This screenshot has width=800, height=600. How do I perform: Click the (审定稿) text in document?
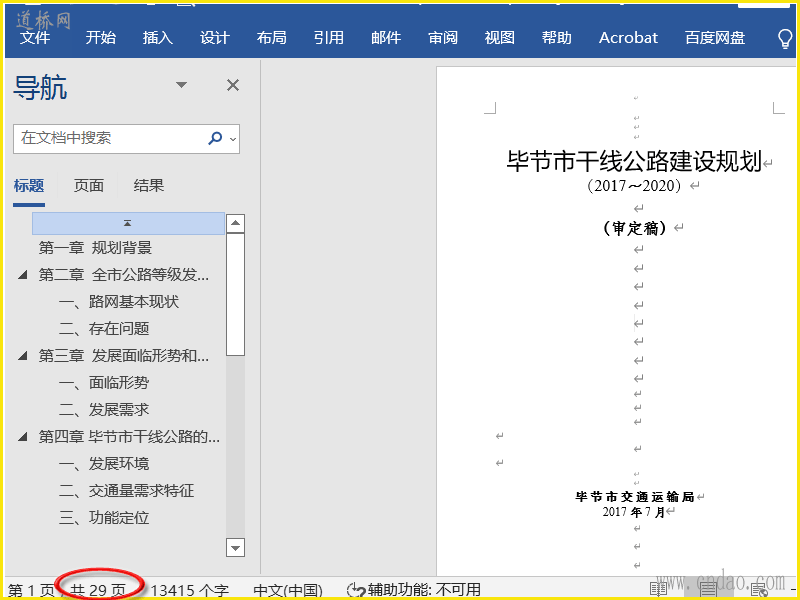635,228
